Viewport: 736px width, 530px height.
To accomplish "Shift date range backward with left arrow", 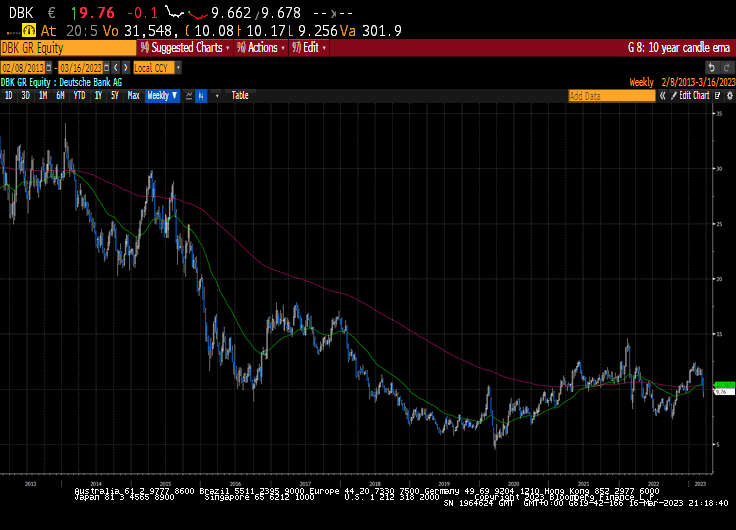I will click(116, 68).
